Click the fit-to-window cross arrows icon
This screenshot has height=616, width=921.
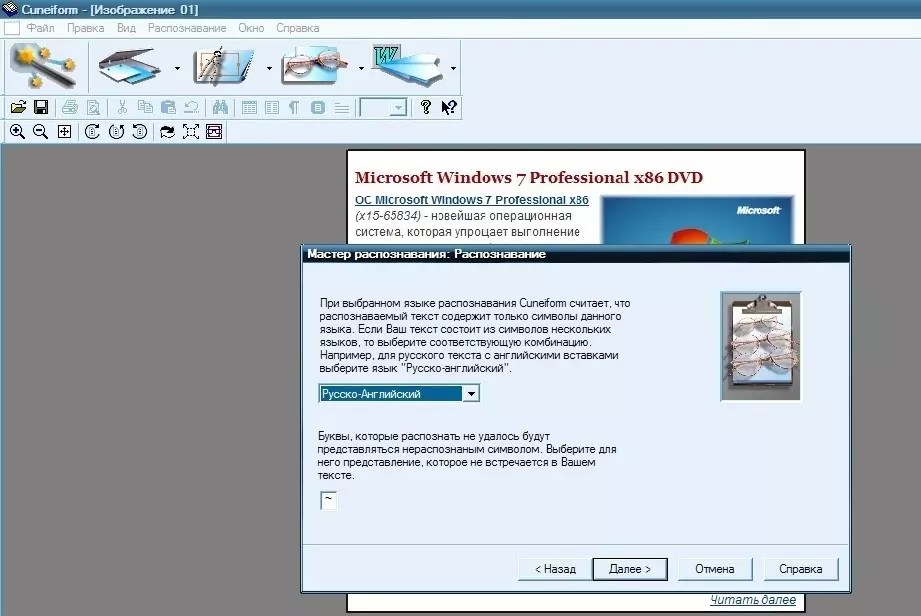[x=65, y=132]
